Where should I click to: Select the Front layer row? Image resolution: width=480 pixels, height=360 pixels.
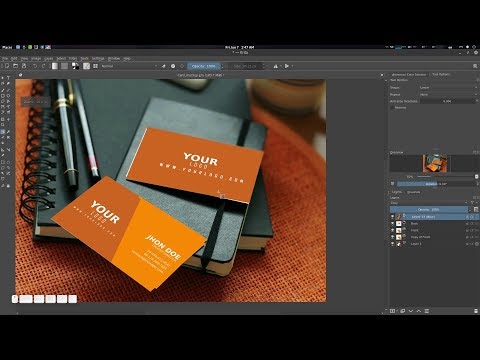click(434, 230)
